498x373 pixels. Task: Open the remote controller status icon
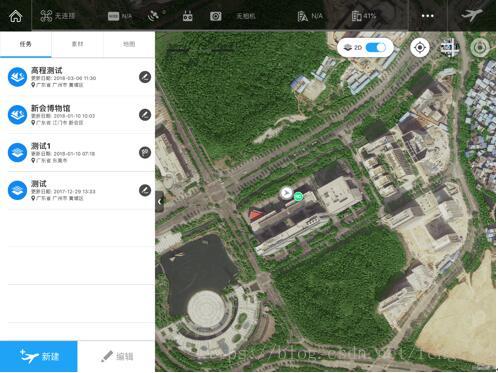(188, 16)
